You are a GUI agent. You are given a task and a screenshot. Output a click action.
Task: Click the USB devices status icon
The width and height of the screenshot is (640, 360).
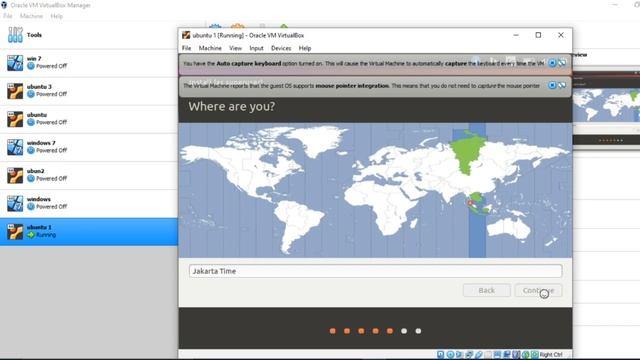click(479, 354)
